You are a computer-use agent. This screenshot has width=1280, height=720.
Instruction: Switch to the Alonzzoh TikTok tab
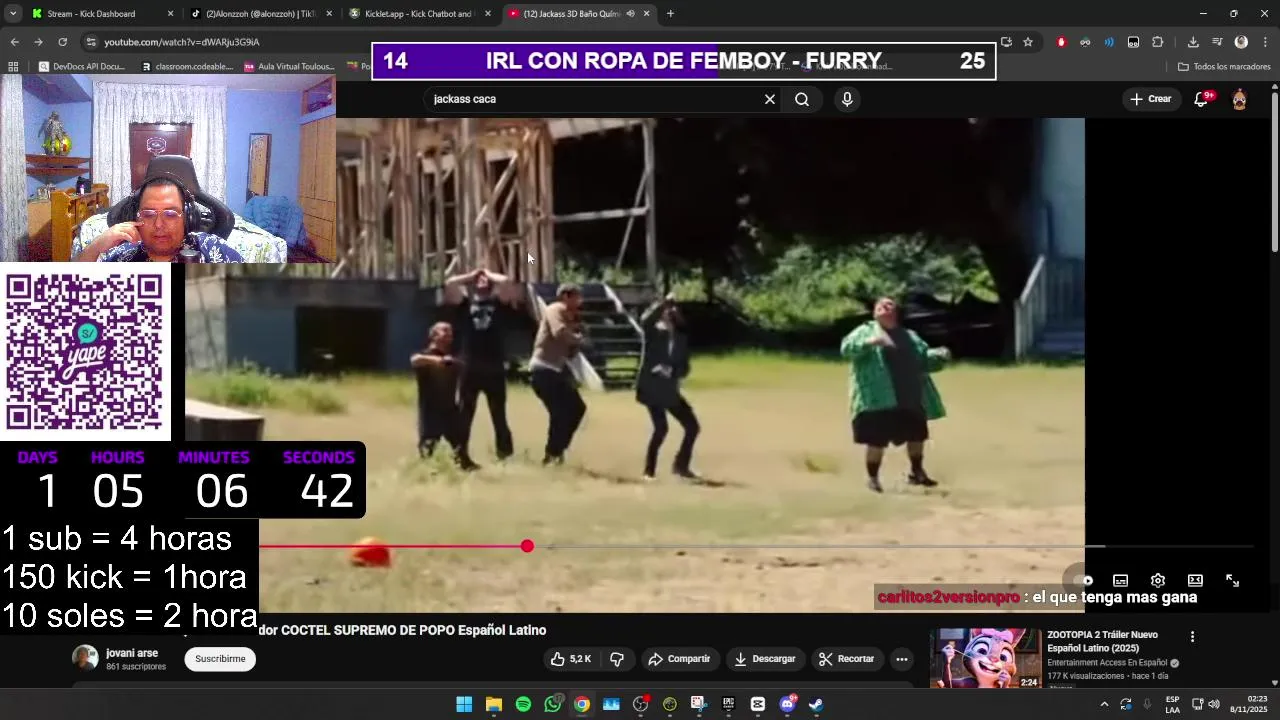click(x=262, y=14)
